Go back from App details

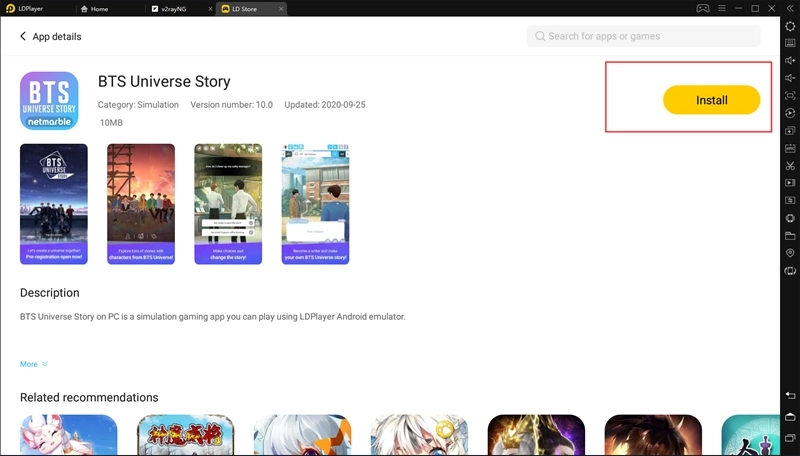(x=23, y=37)
